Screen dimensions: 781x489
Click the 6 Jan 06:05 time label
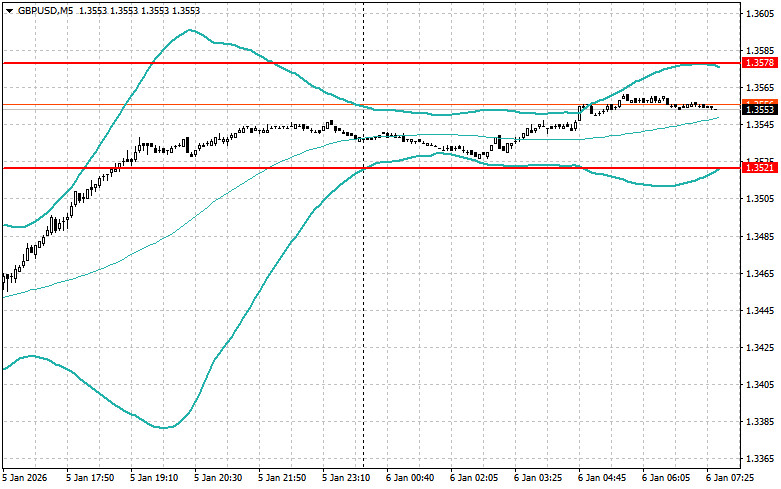click(666, 478)
